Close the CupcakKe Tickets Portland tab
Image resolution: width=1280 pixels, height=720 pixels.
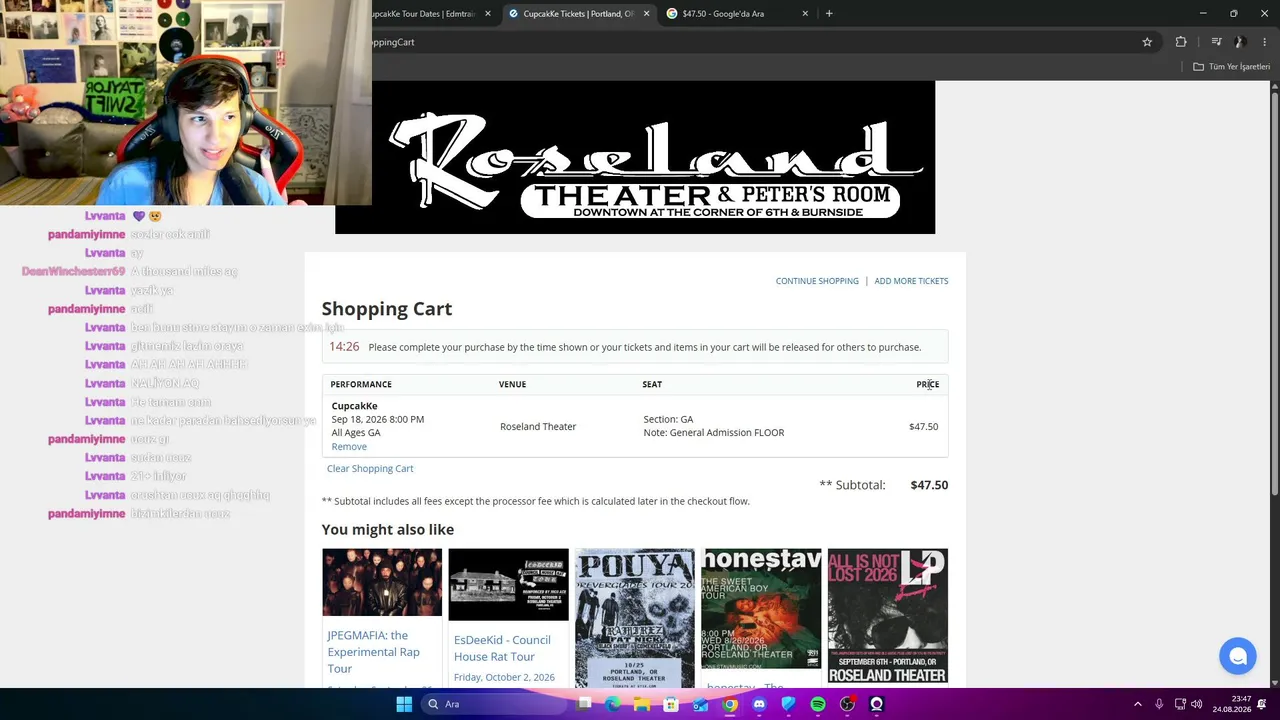(647, 14)
